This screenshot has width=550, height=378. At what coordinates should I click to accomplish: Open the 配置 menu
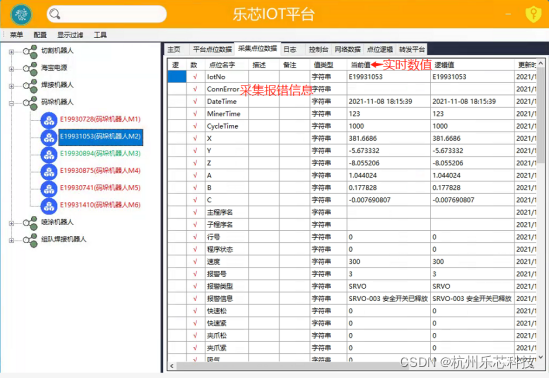pyautogui.click(x=40, y=35)
